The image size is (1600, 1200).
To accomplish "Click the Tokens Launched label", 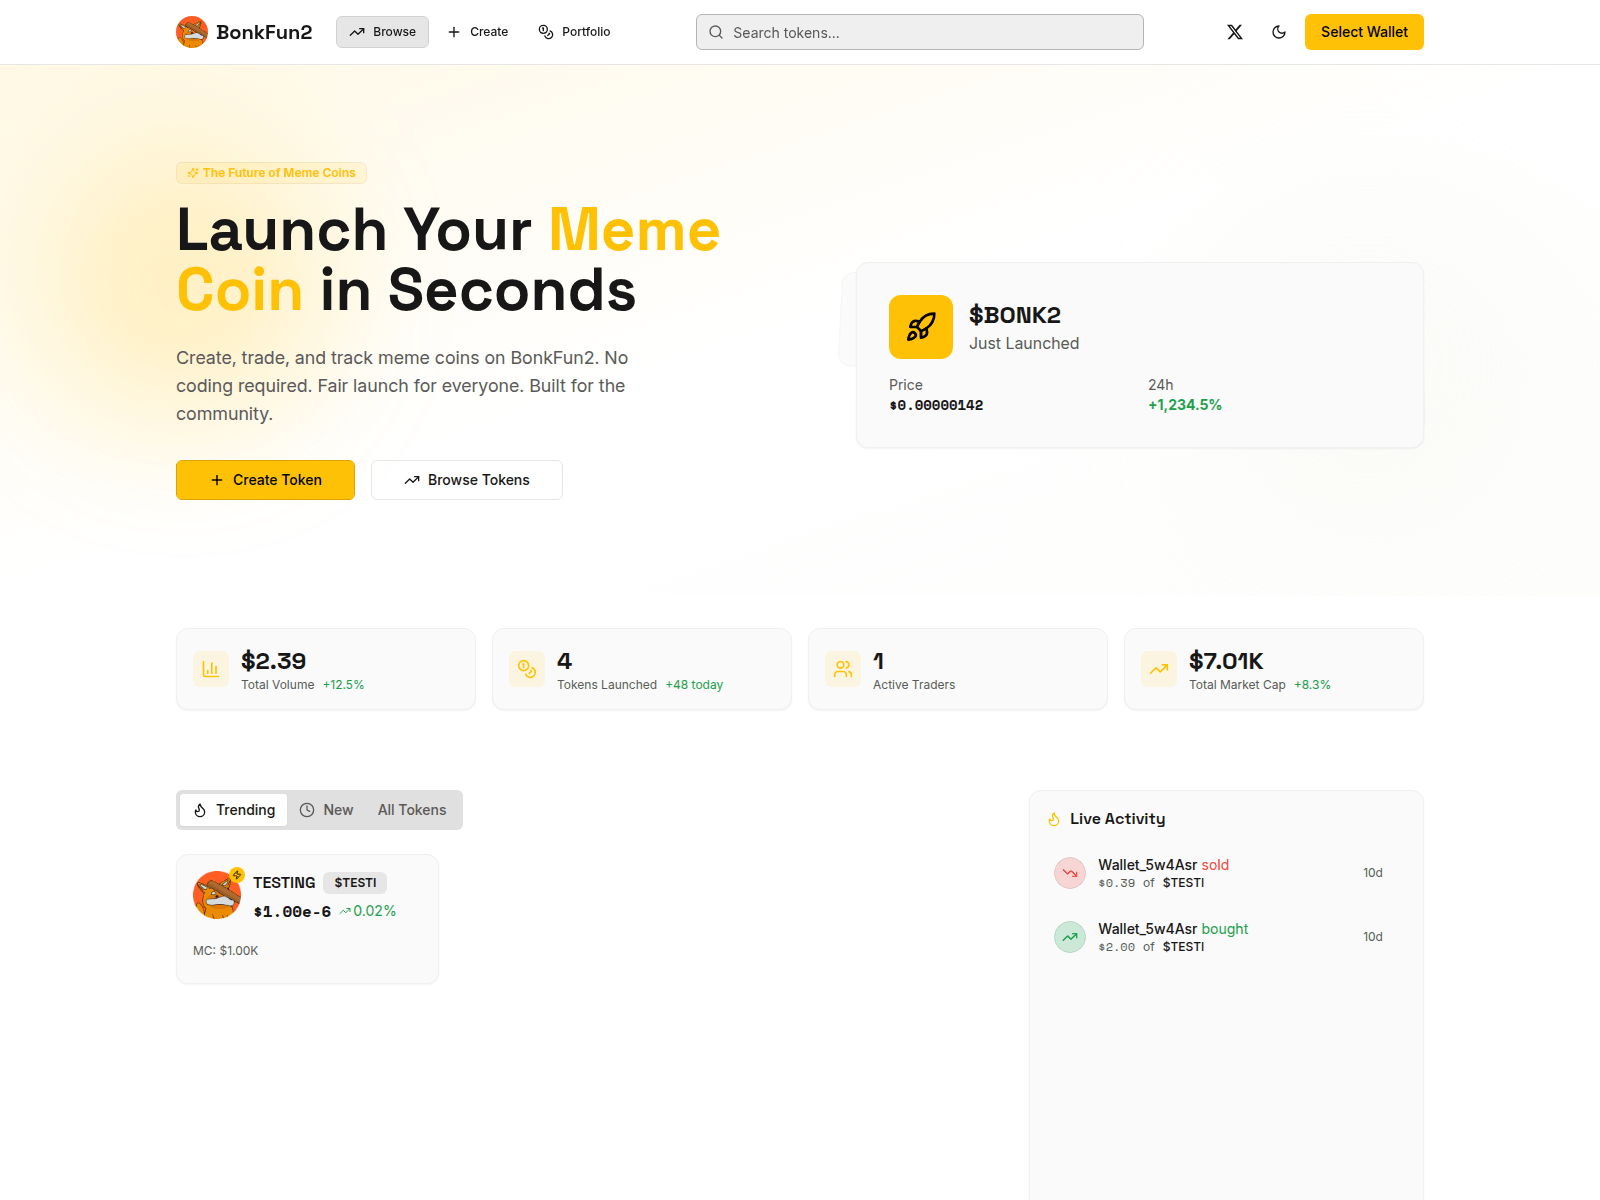I will 607,685.
